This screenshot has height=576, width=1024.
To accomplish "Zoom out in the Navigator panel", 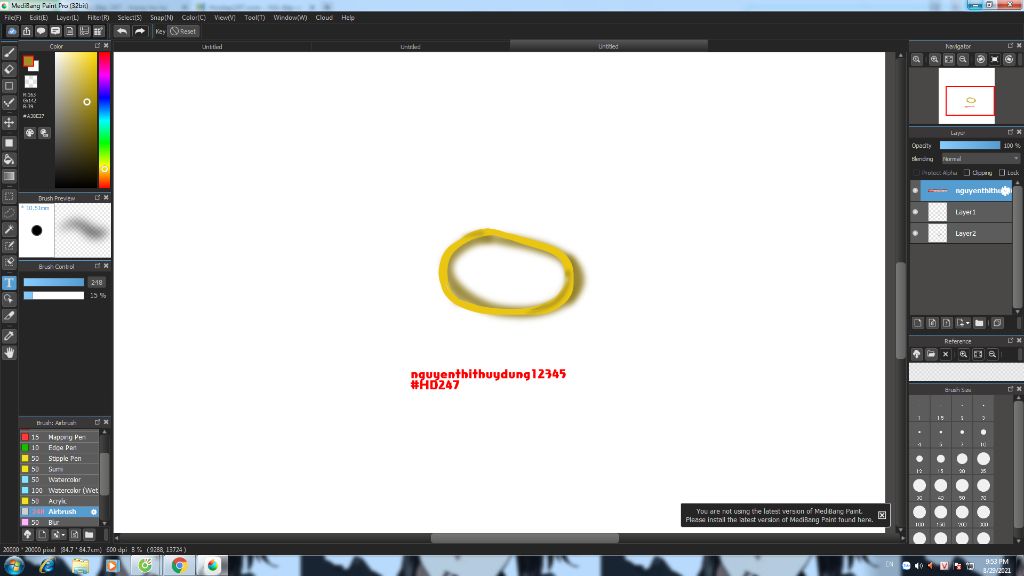I will click(x=963, y=59).
